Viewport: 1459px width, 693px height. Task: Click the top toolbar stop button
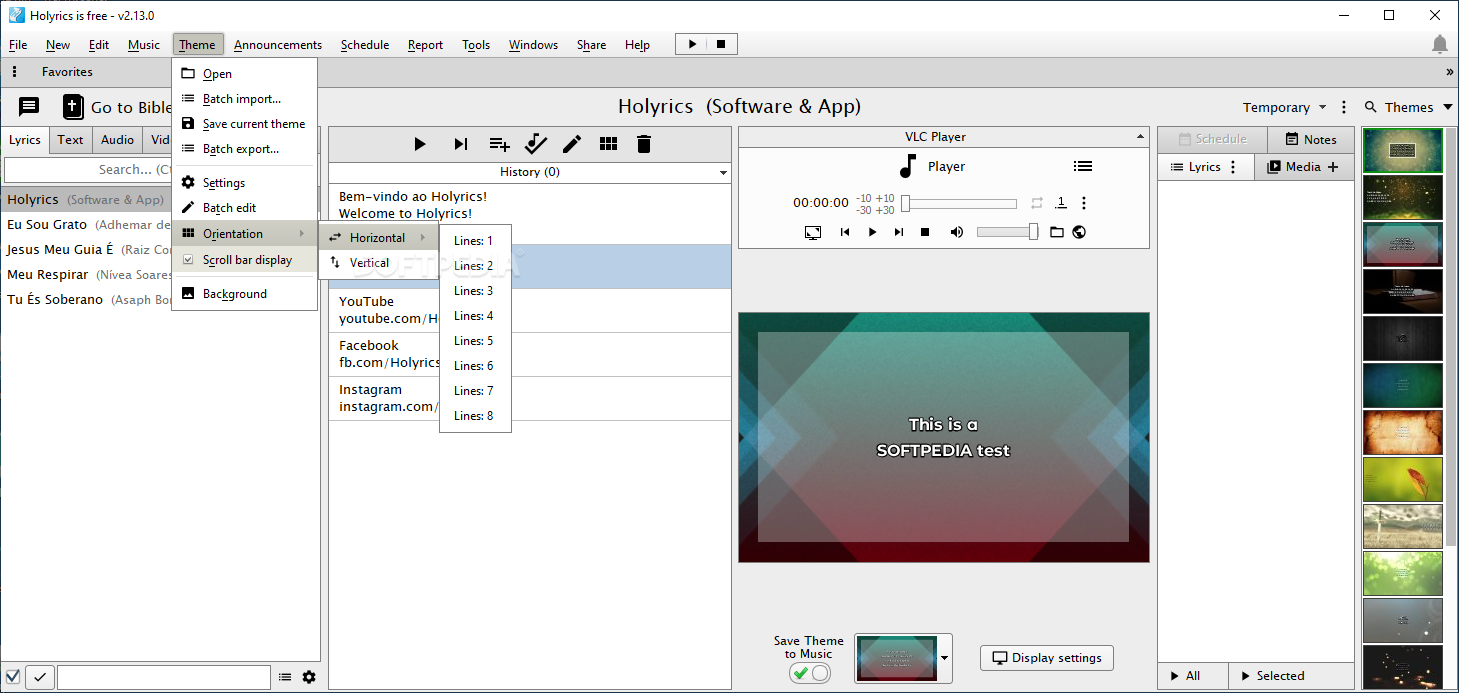tap(722, 44)
